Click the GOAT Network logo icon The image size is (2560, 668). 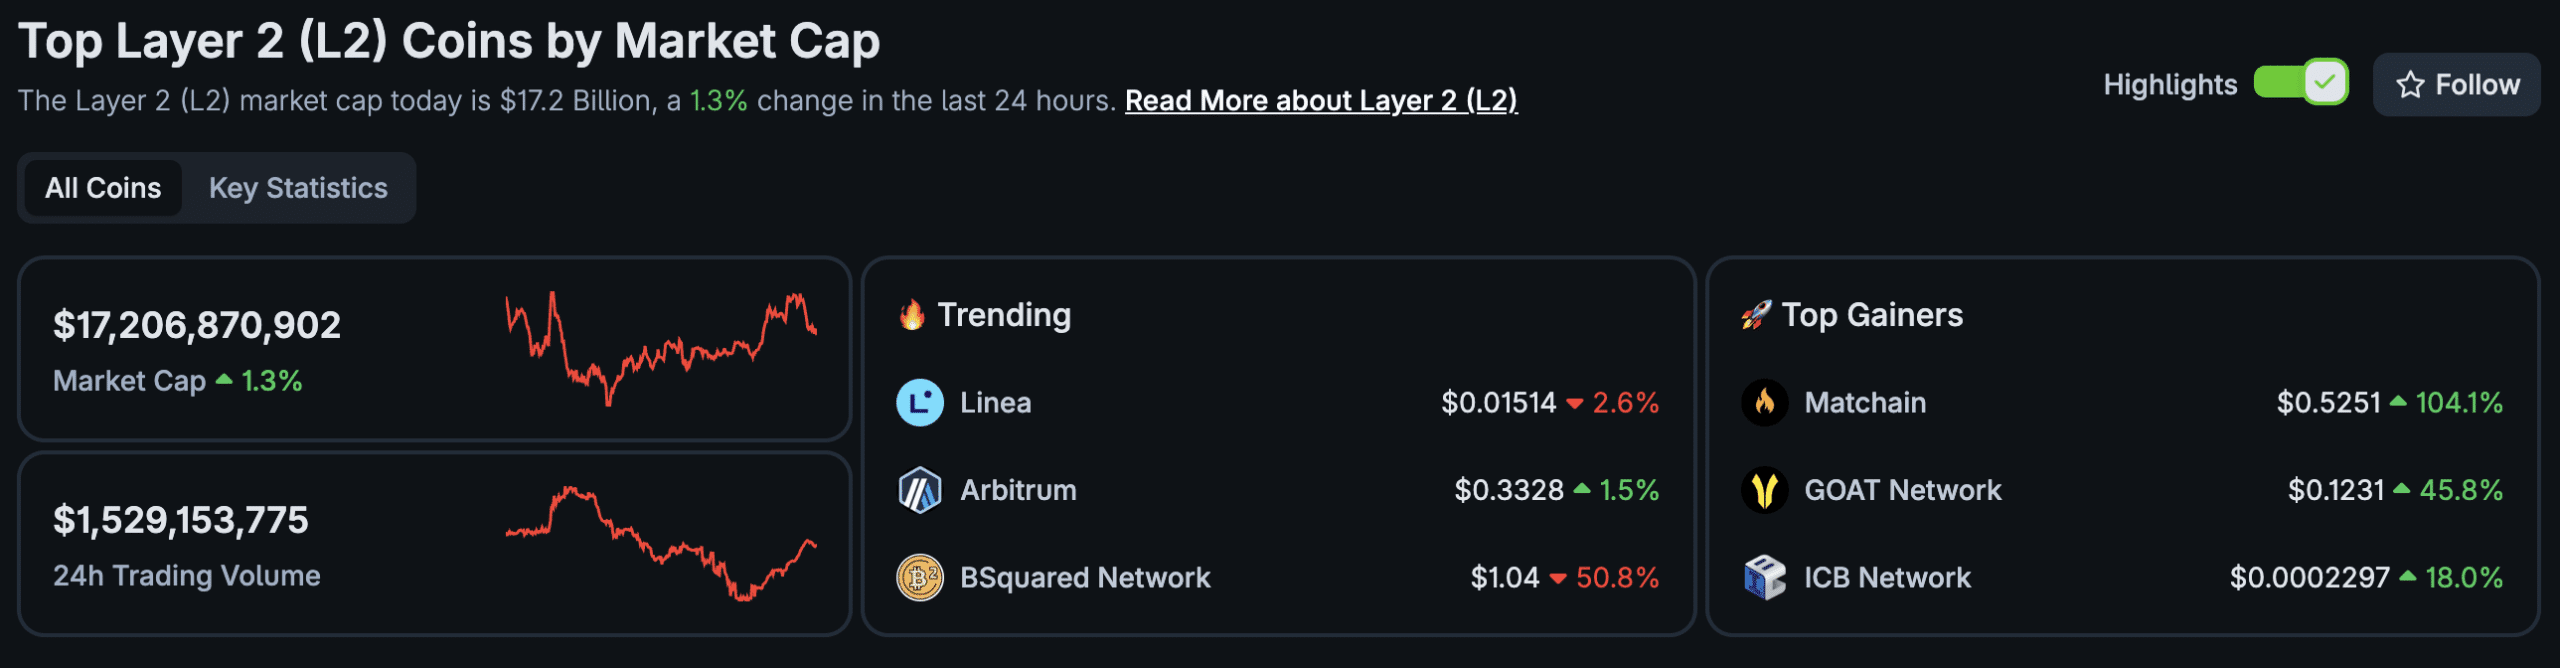[x=1764, y=490]
